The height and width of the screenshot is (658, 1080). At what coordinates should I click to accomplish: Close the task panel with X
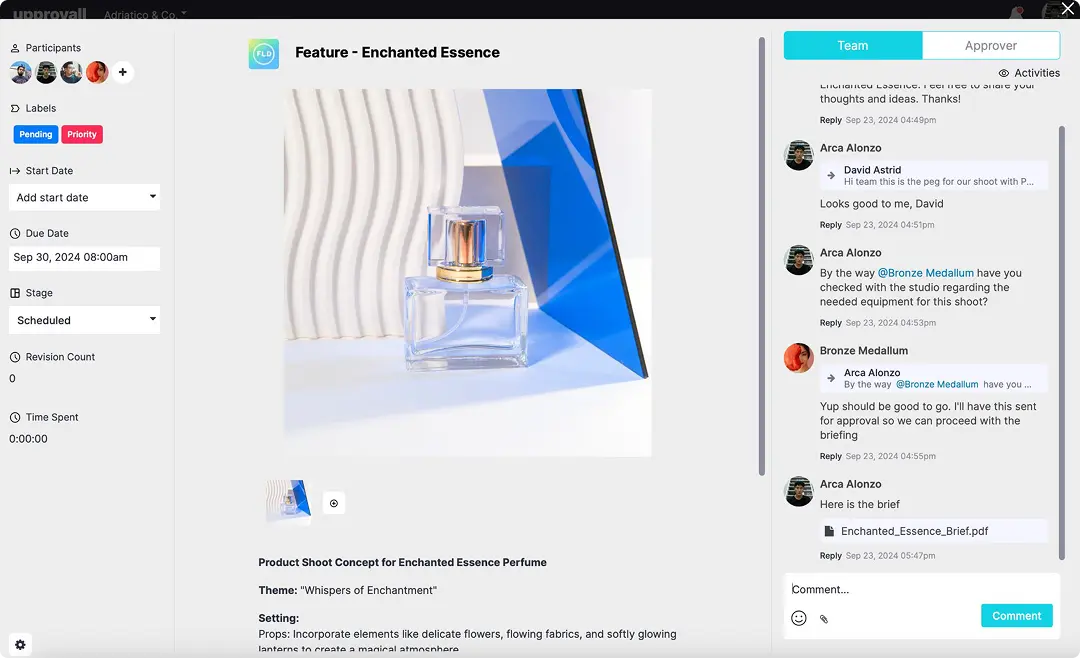[x=1067, y=9]
